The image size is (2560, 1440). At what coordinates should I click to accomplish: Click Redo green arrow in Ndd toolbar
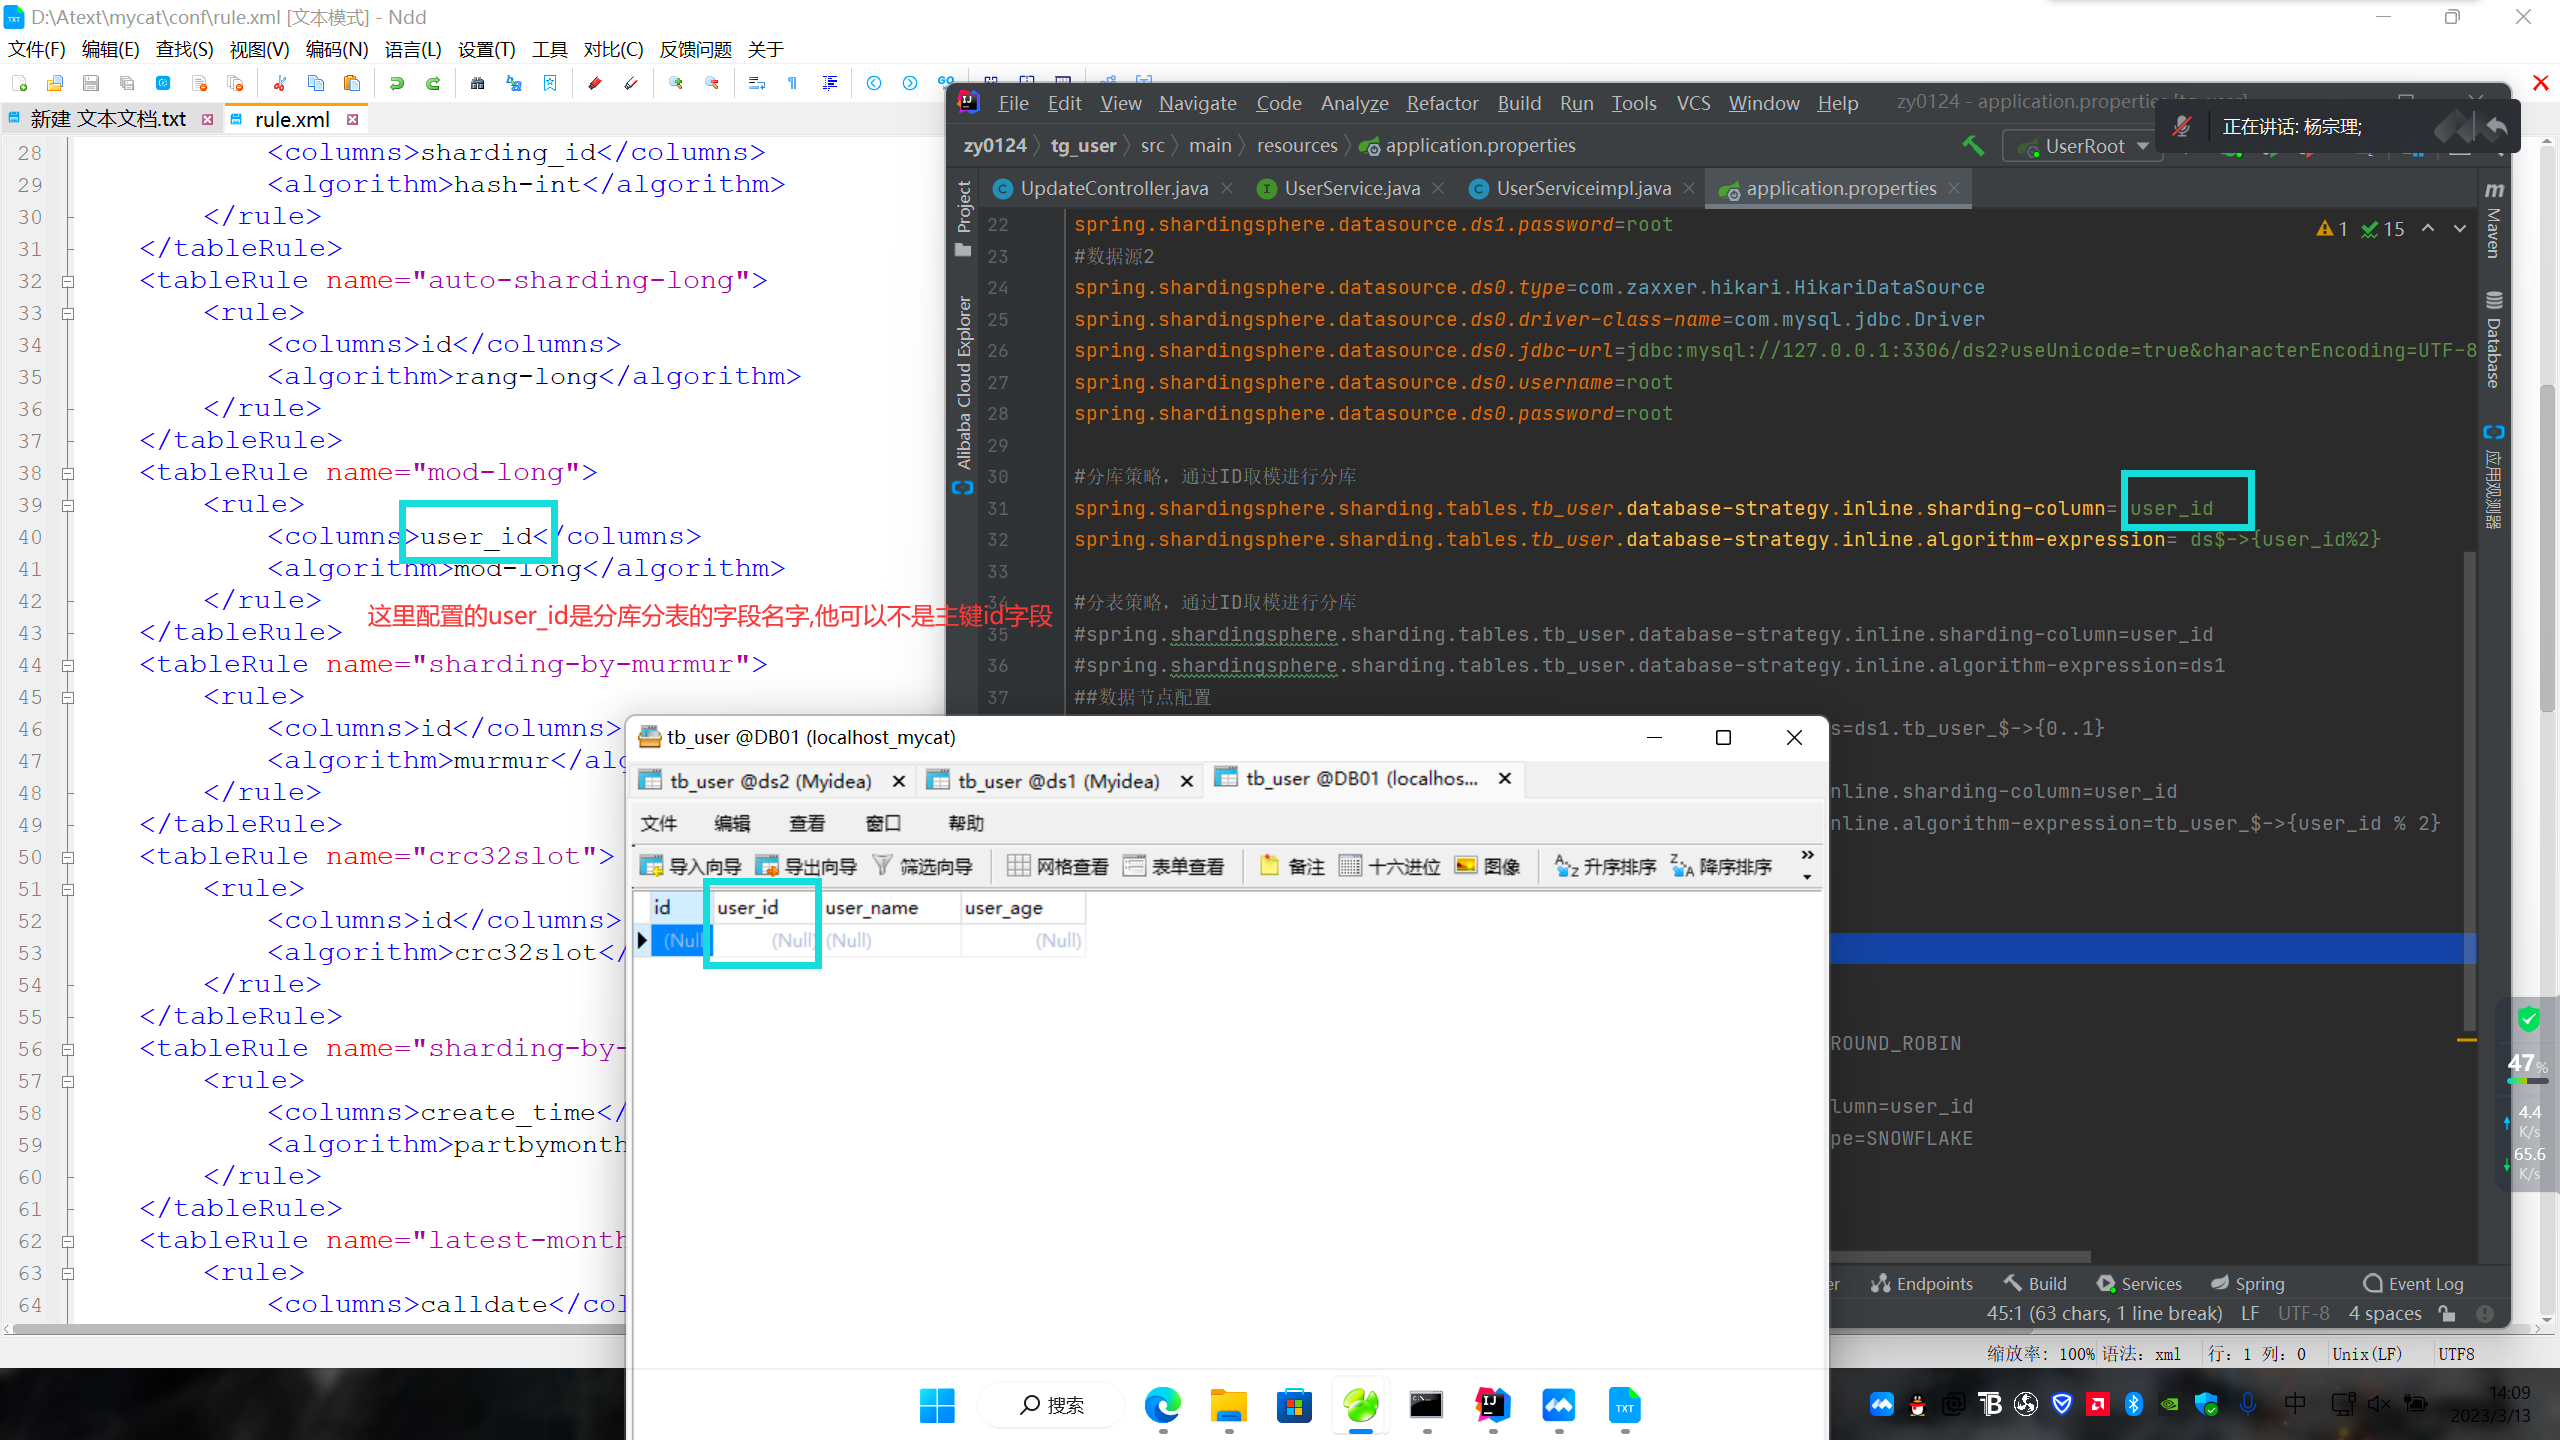tap(433, 83)
